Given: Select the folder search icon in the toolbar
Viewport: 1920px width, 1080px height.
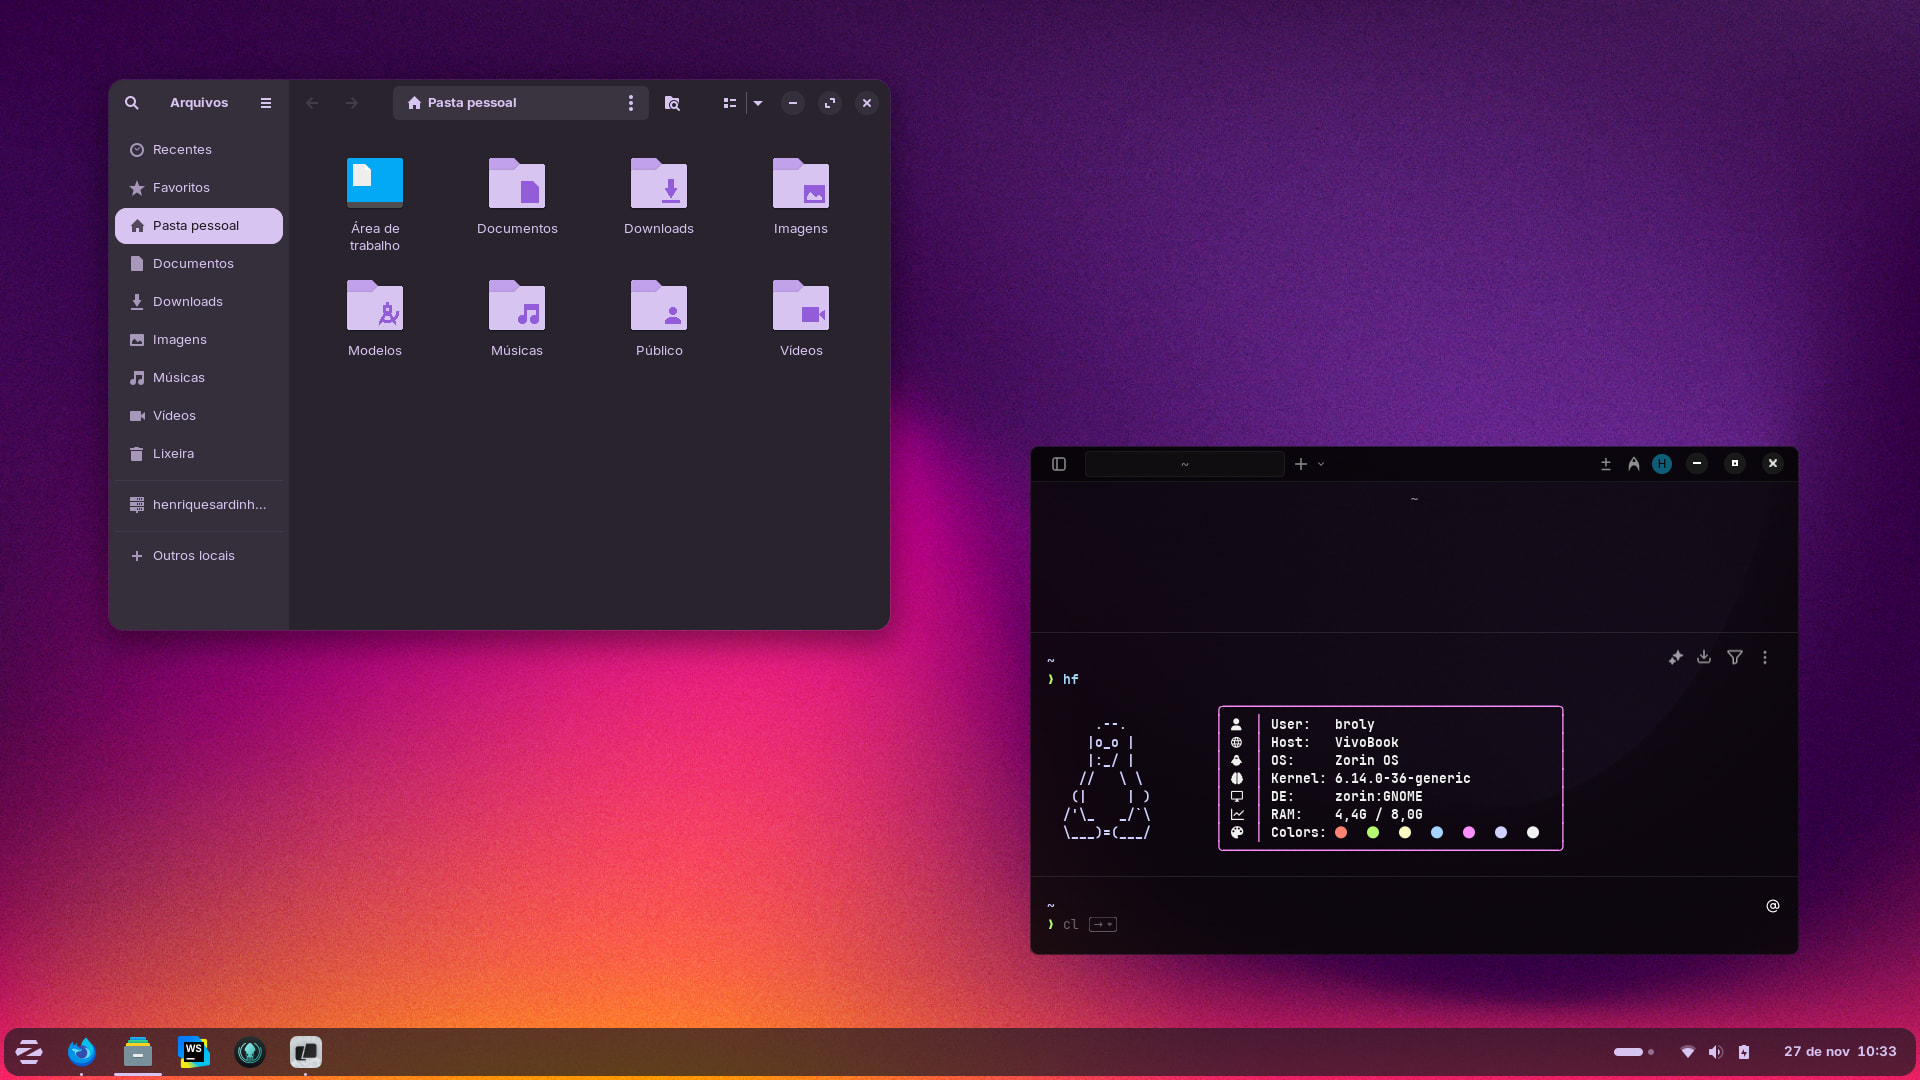Looking at the screenshot, I should point(672,103).
